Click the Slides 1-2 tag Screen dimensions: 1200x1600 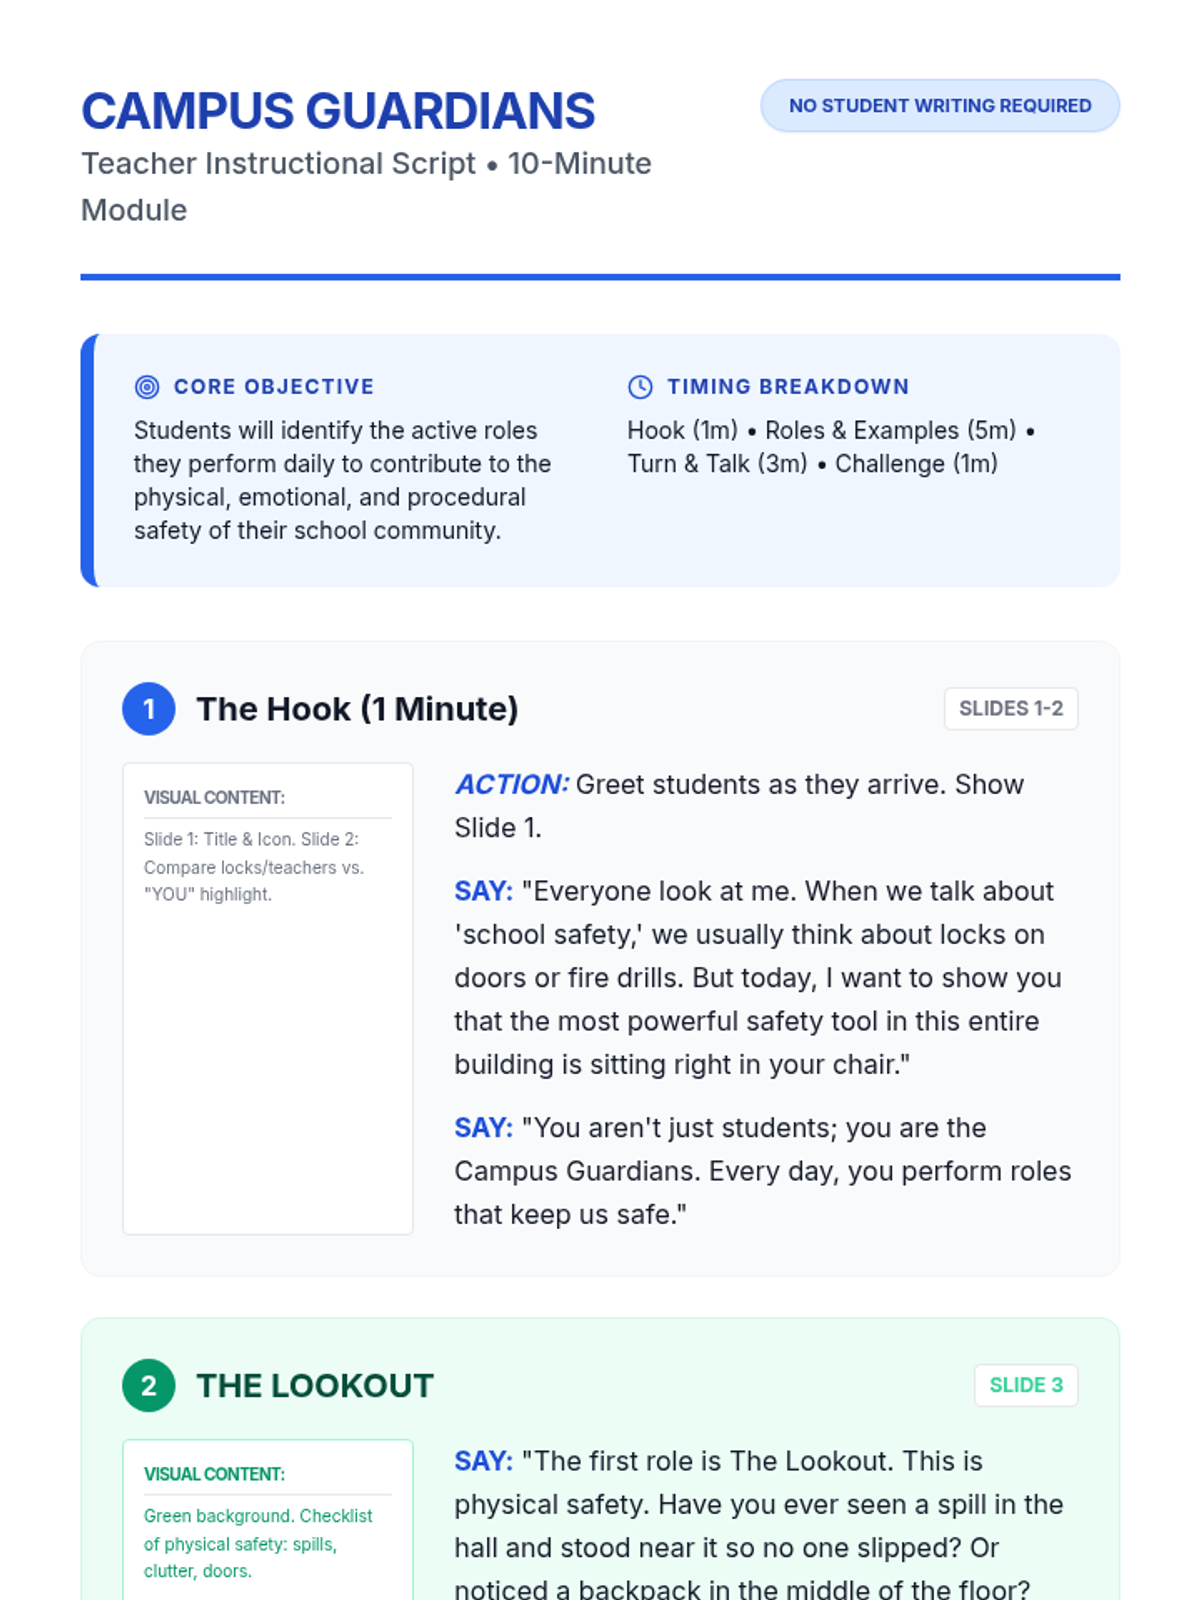click(1010, 709)
